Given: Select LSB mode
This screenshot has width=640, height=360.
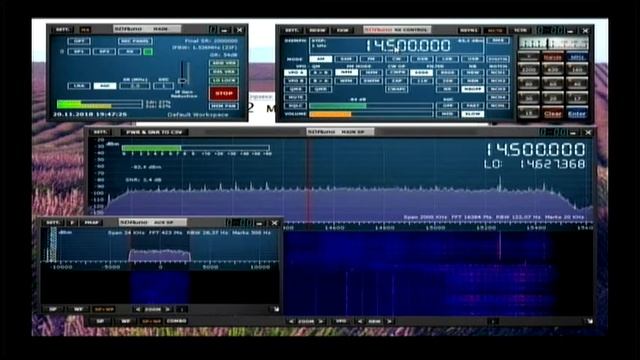Looking at the screenshot, I should coord(447,59).
